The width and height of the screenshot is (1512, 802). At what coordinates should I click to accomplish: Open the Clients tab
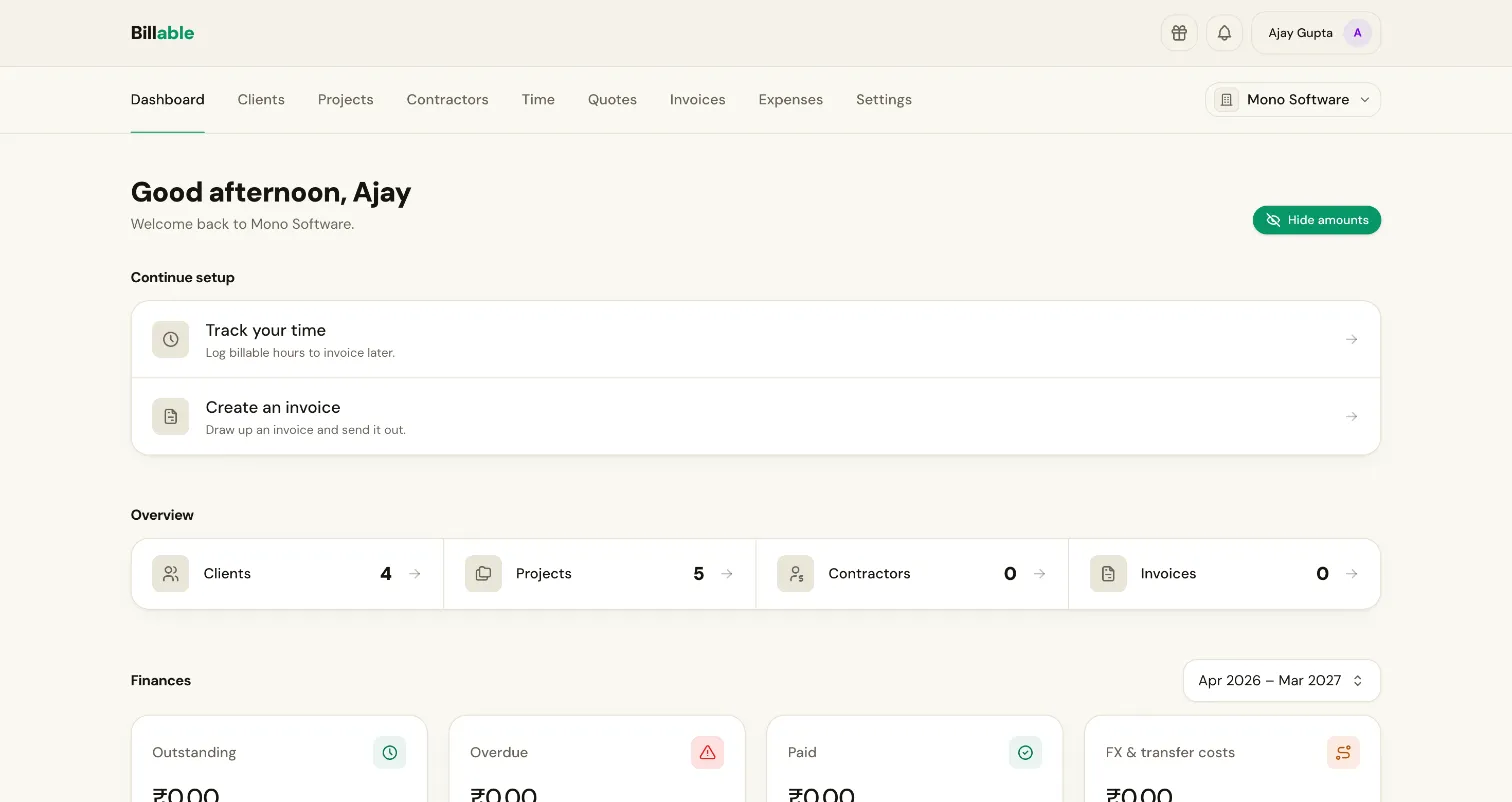coord(261,99)
